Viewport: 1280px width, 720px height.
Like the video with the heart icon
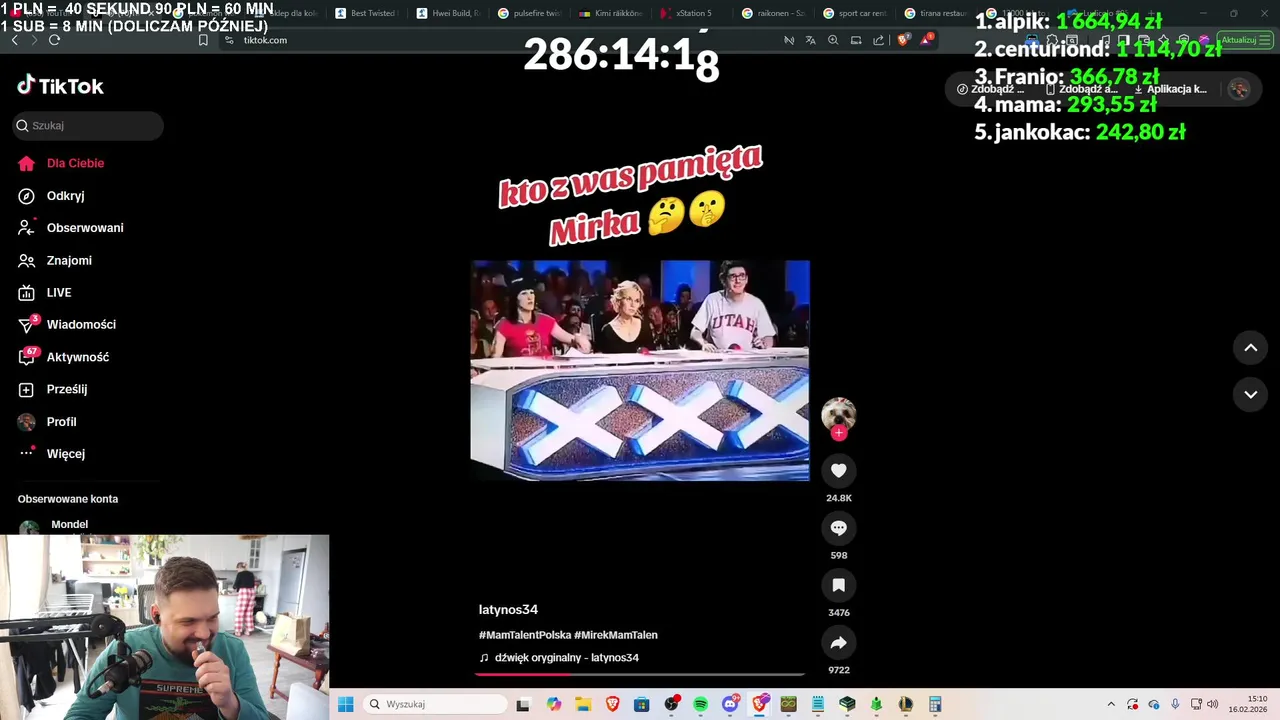838,470
